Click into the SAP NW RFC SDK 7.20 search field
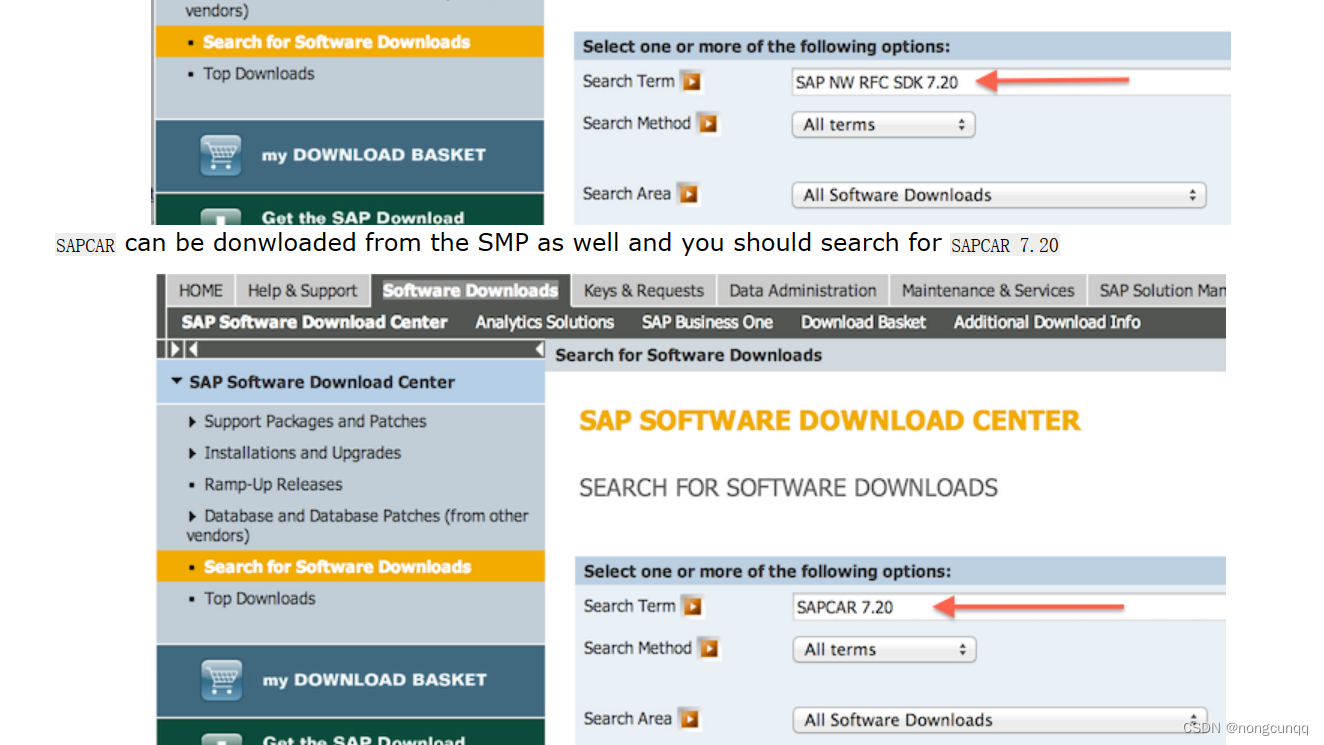This screenshot has width=1324, height=745. pyautogui.click(x=1010, y=82)
